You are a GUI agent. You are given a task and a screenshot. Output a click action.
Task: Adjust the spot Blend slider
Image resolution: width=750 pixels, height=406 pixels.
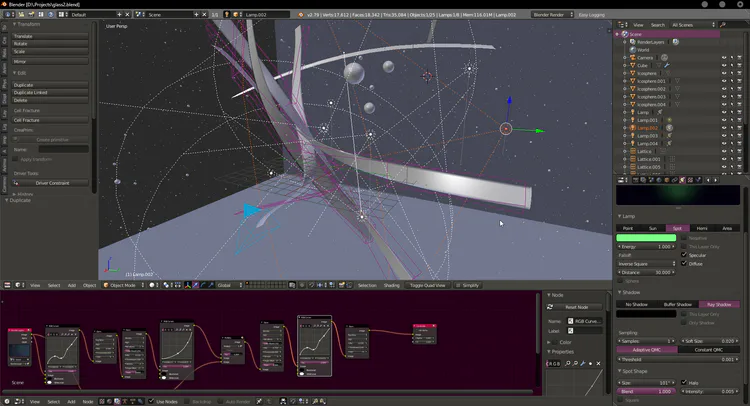646,391
